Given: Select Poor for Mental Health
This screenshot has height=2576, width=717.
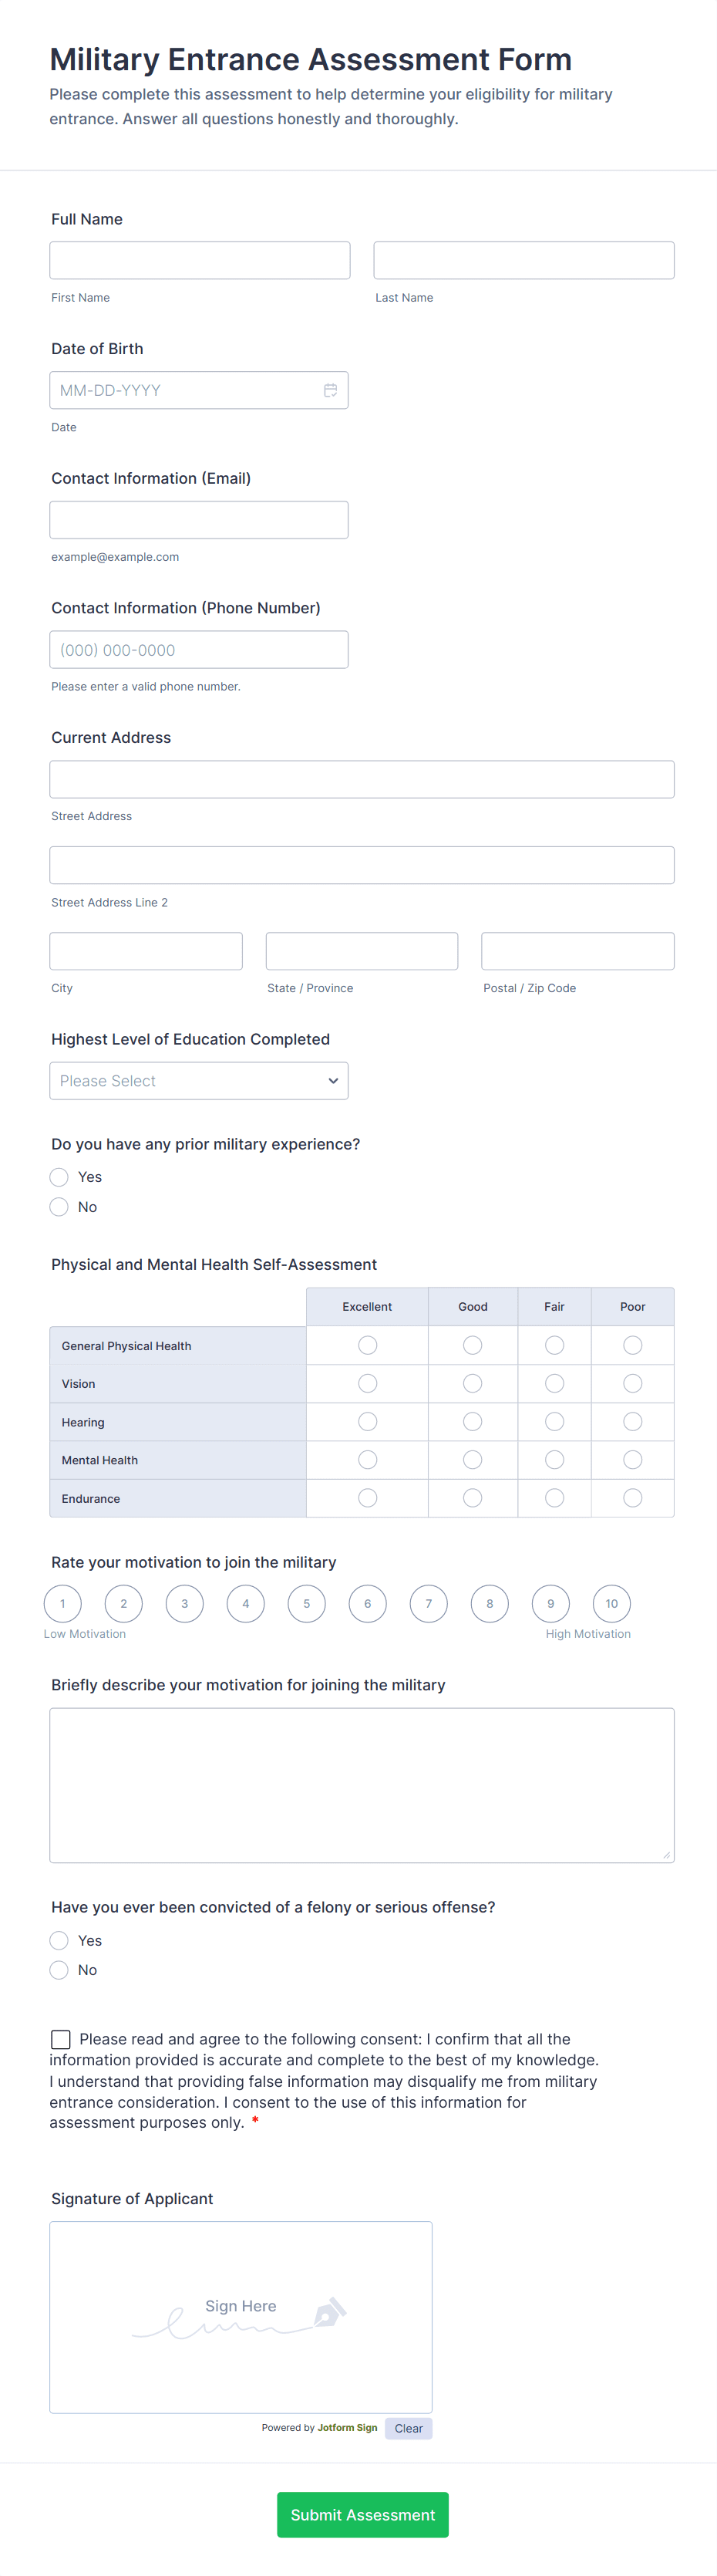Looking at the screenshot, I should tap(632, 1459).
